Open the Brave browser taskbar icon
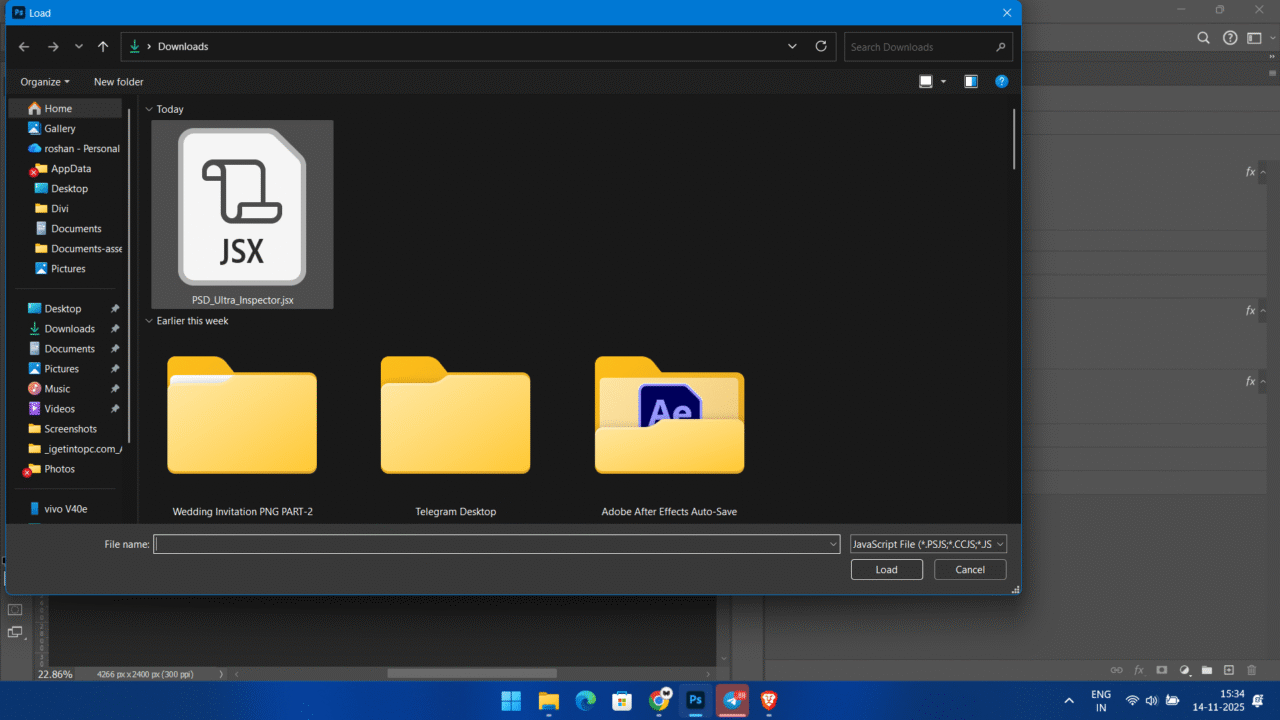The height and width of the screenshot is (720, 1280). coord(769,700)
